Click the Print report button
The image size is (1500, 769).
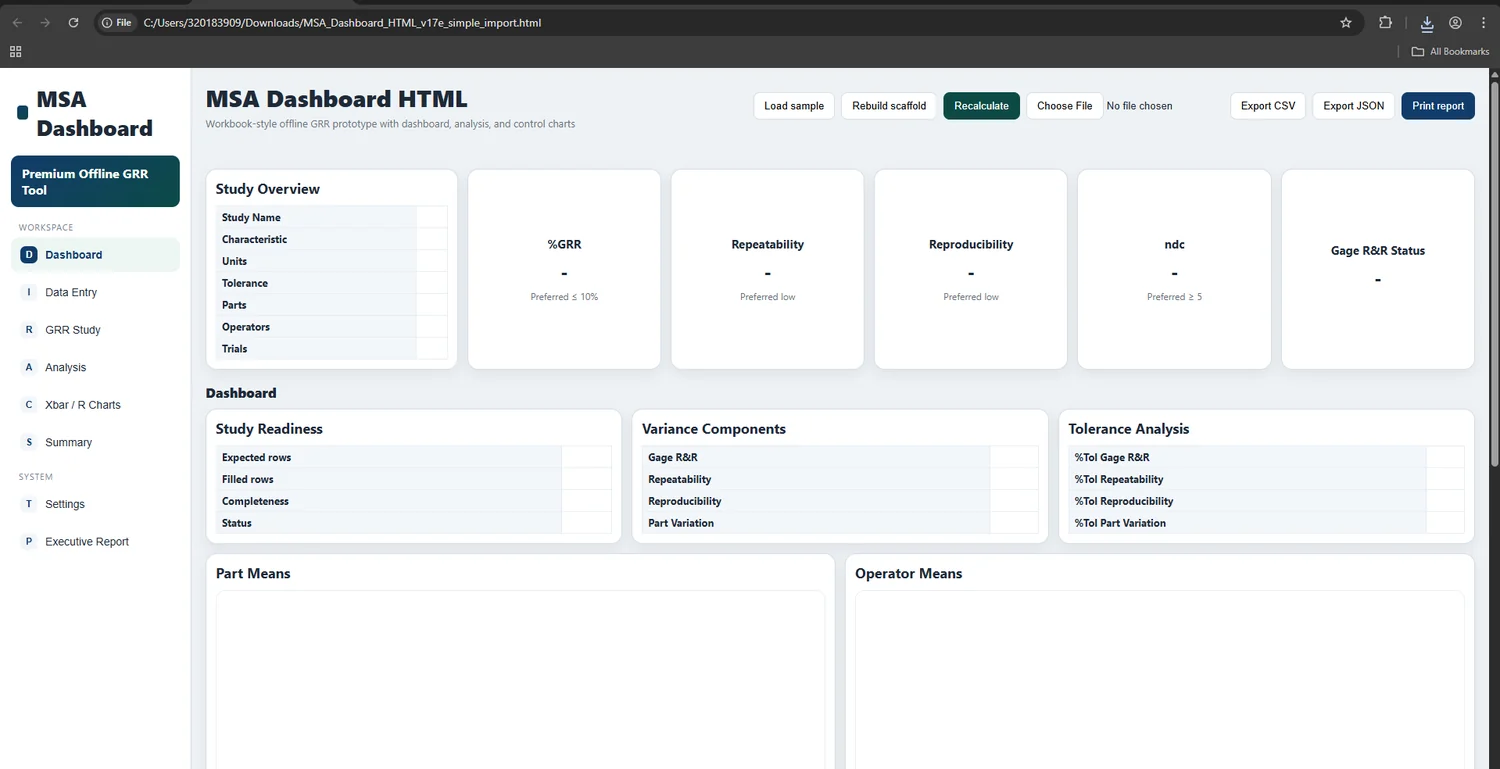point(1438,106)
